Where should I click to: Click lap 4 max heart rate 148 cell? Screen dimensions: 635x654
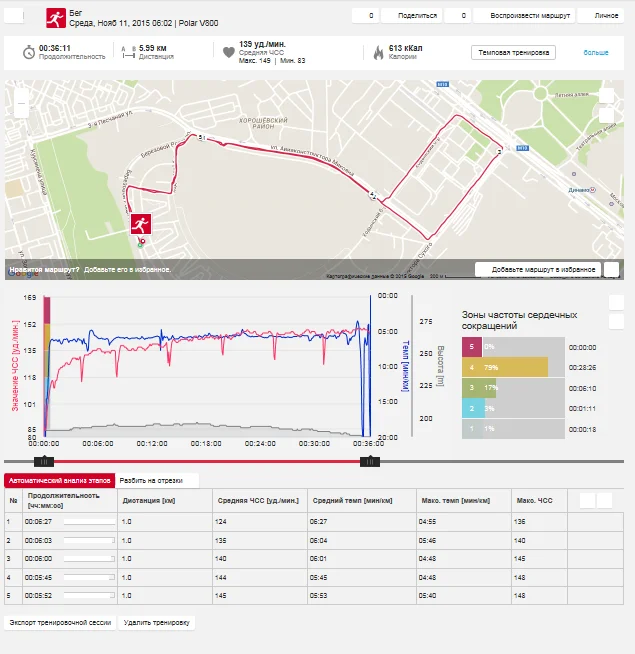[x=539, y=577]
